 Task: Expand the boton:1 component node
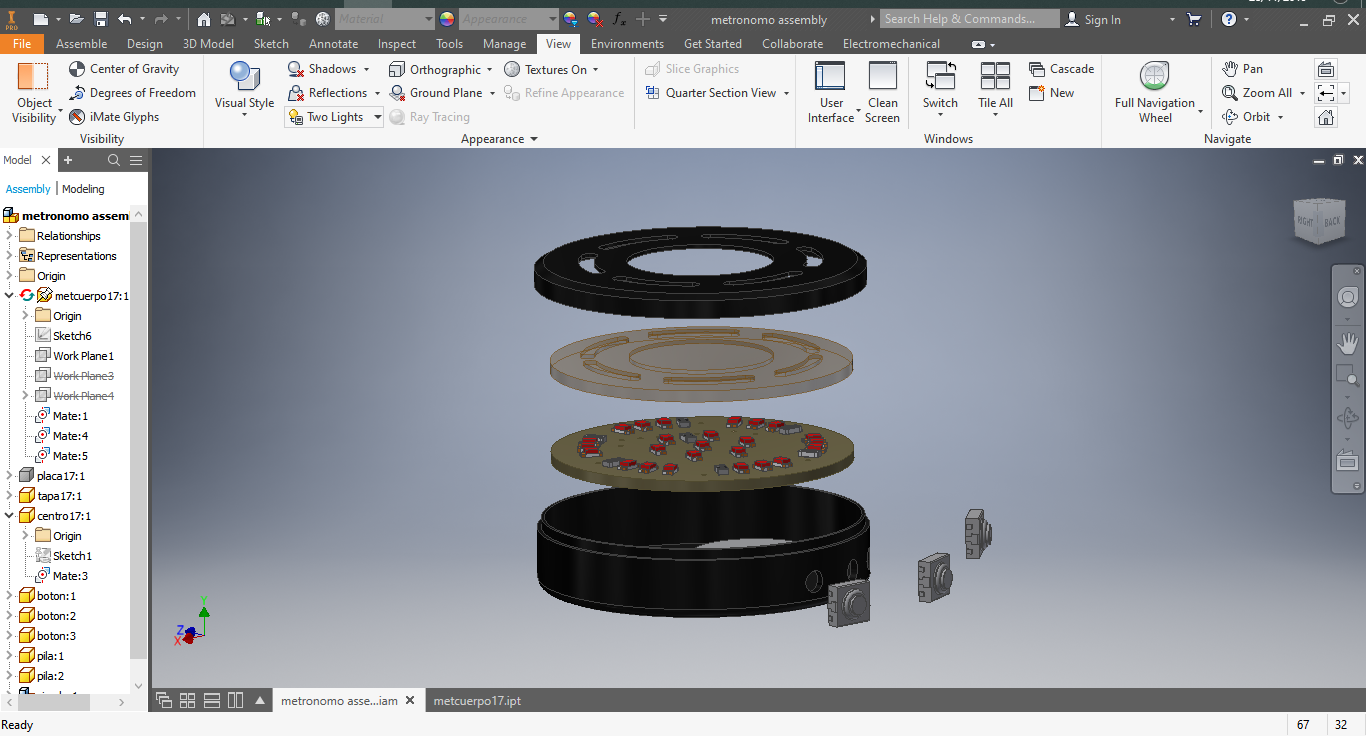[x=10, y=596]
